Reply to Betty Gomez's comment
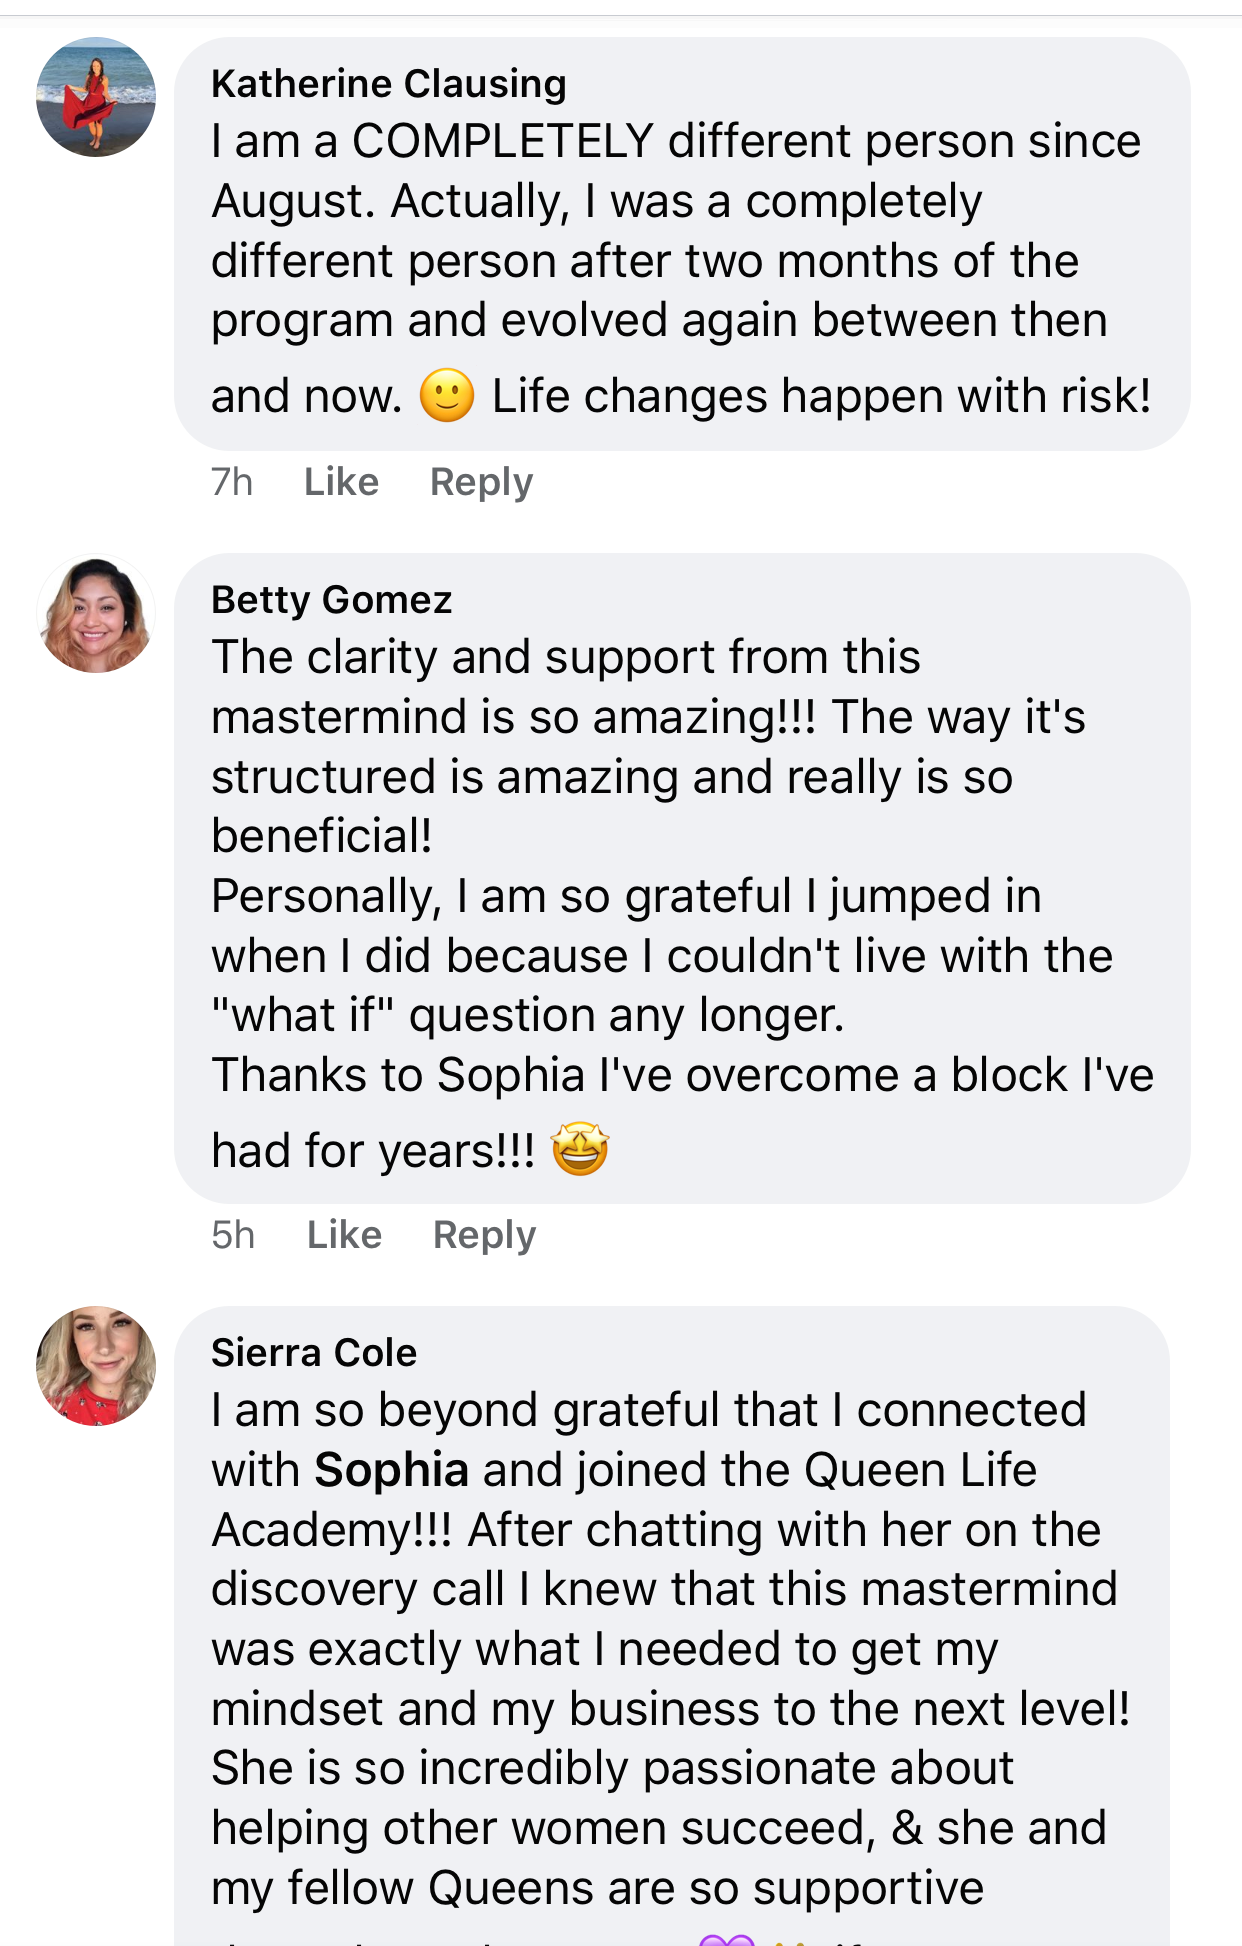This screenshot has height=1946, width=1242. click(x=484, y=1235)
